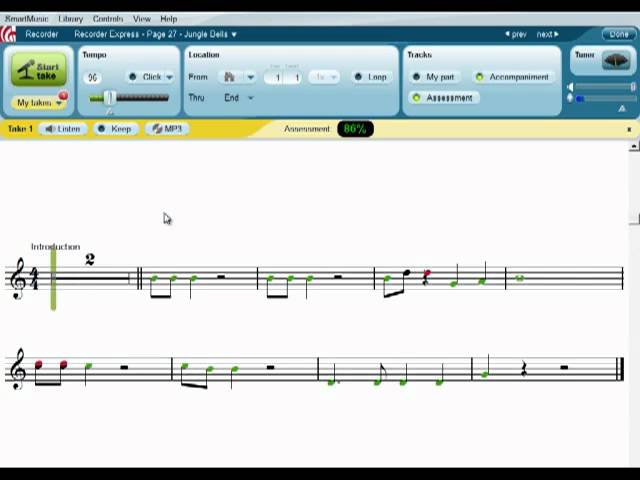This screenshot has height=480, width=640.
Task: Click the speaker volume slider
Action: click(604, 87)
